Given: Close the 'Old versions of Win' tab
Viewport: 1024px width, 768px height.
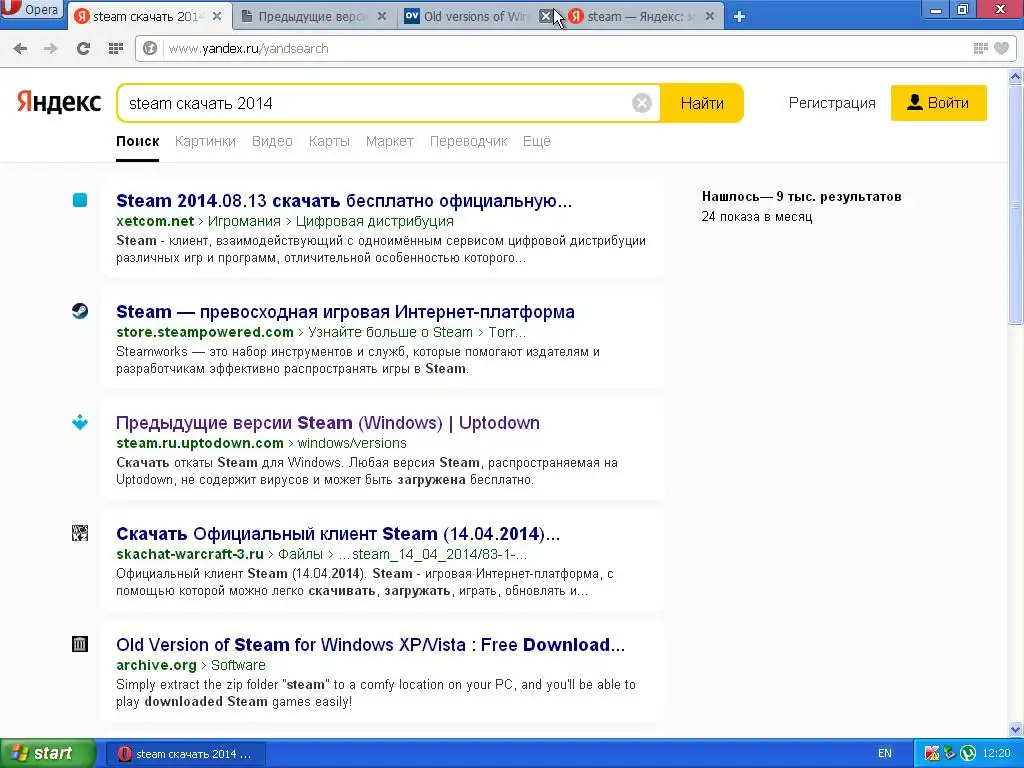Looking at the screenshot, I should pyautogui.click(x=545, y=16).
